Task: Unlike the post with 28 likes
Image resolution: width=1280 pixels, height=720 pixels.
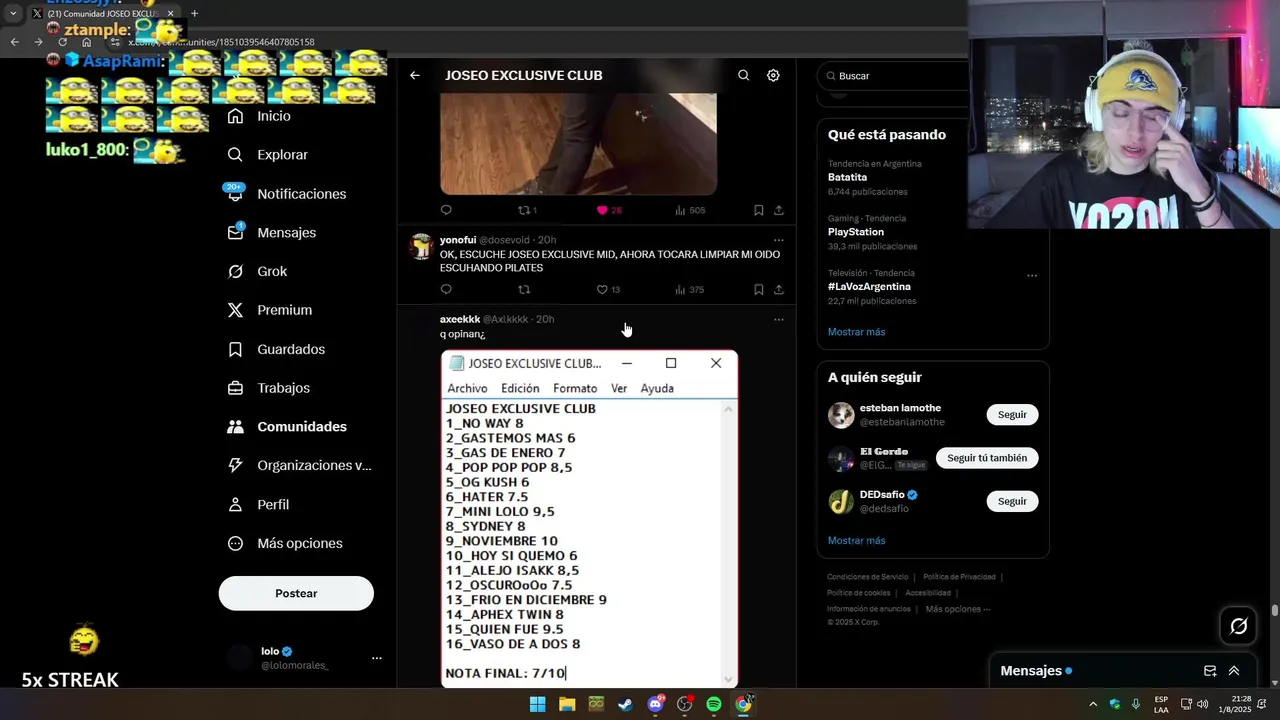Action: coord(609,210)
